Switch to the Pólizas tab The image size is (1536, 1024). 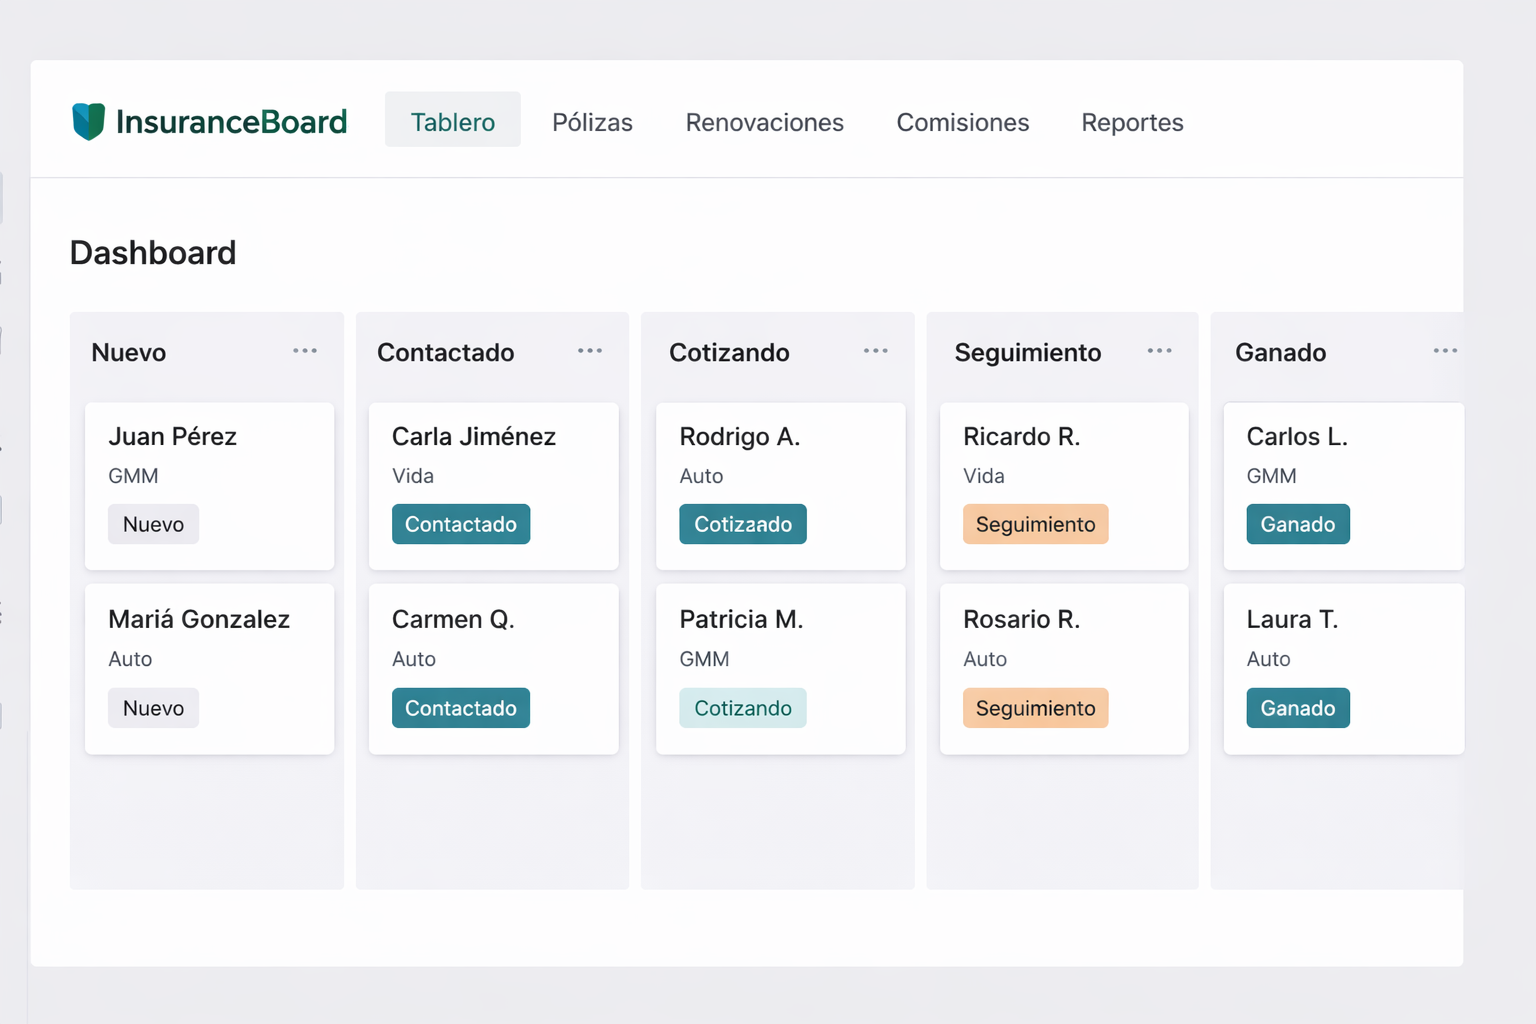point(592,122)
